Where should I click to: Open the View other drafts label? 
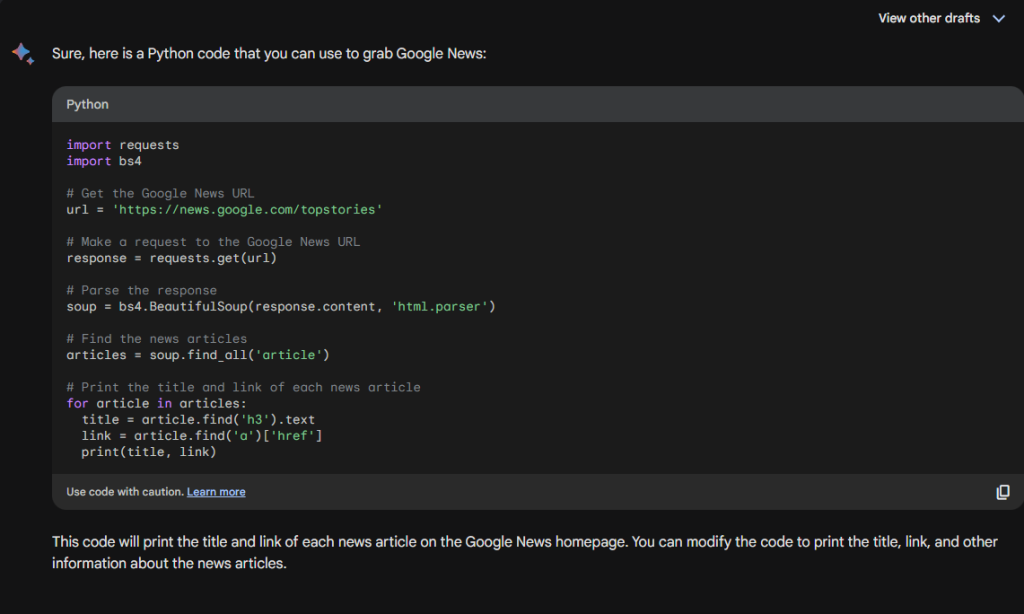(929, 18)
